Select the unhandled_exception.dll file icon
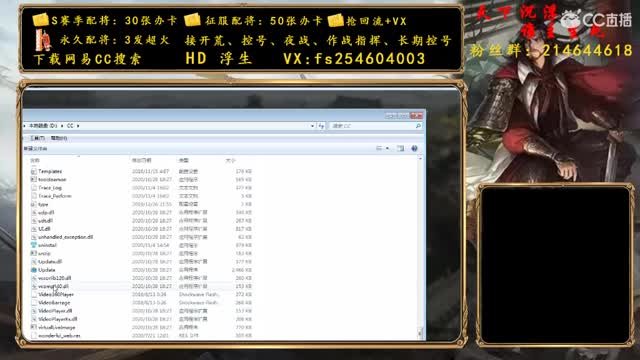This screenshot has height=360, width=640. click(x=34, y=237)
